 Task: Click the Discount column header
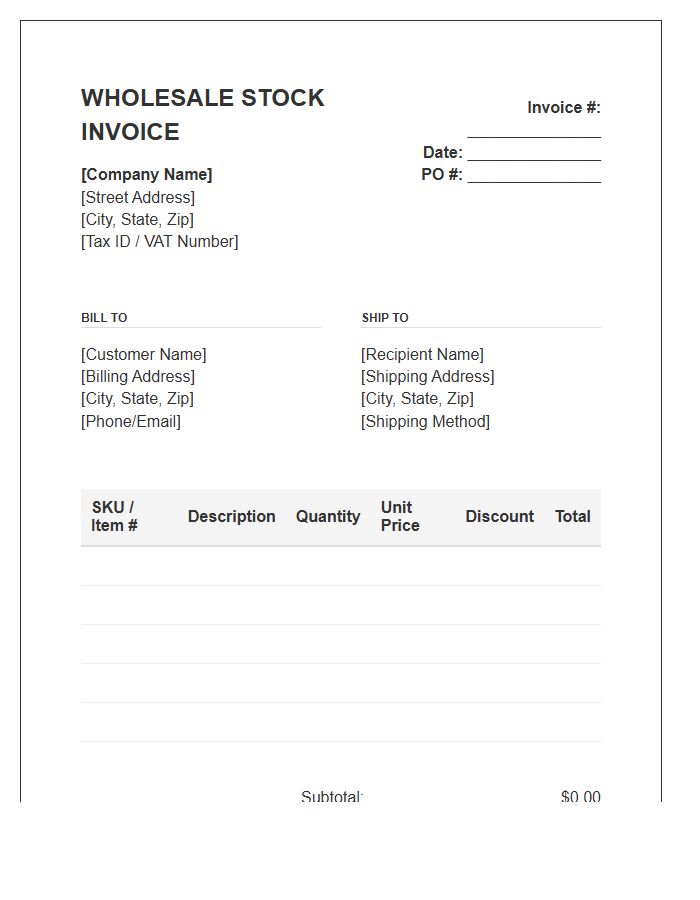click(x=499, y=516)
